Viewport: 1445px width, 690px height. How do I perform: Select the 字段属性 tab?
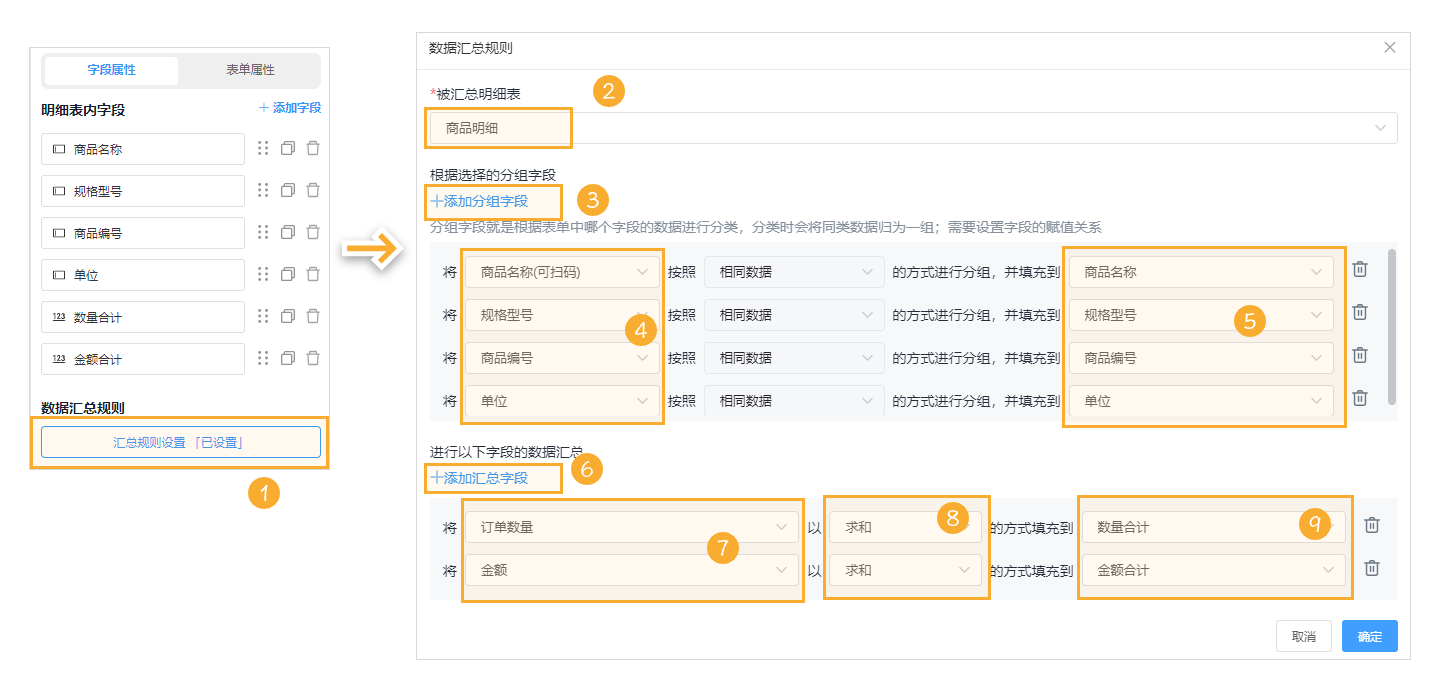pyautogui.click(x=110, y=70)
